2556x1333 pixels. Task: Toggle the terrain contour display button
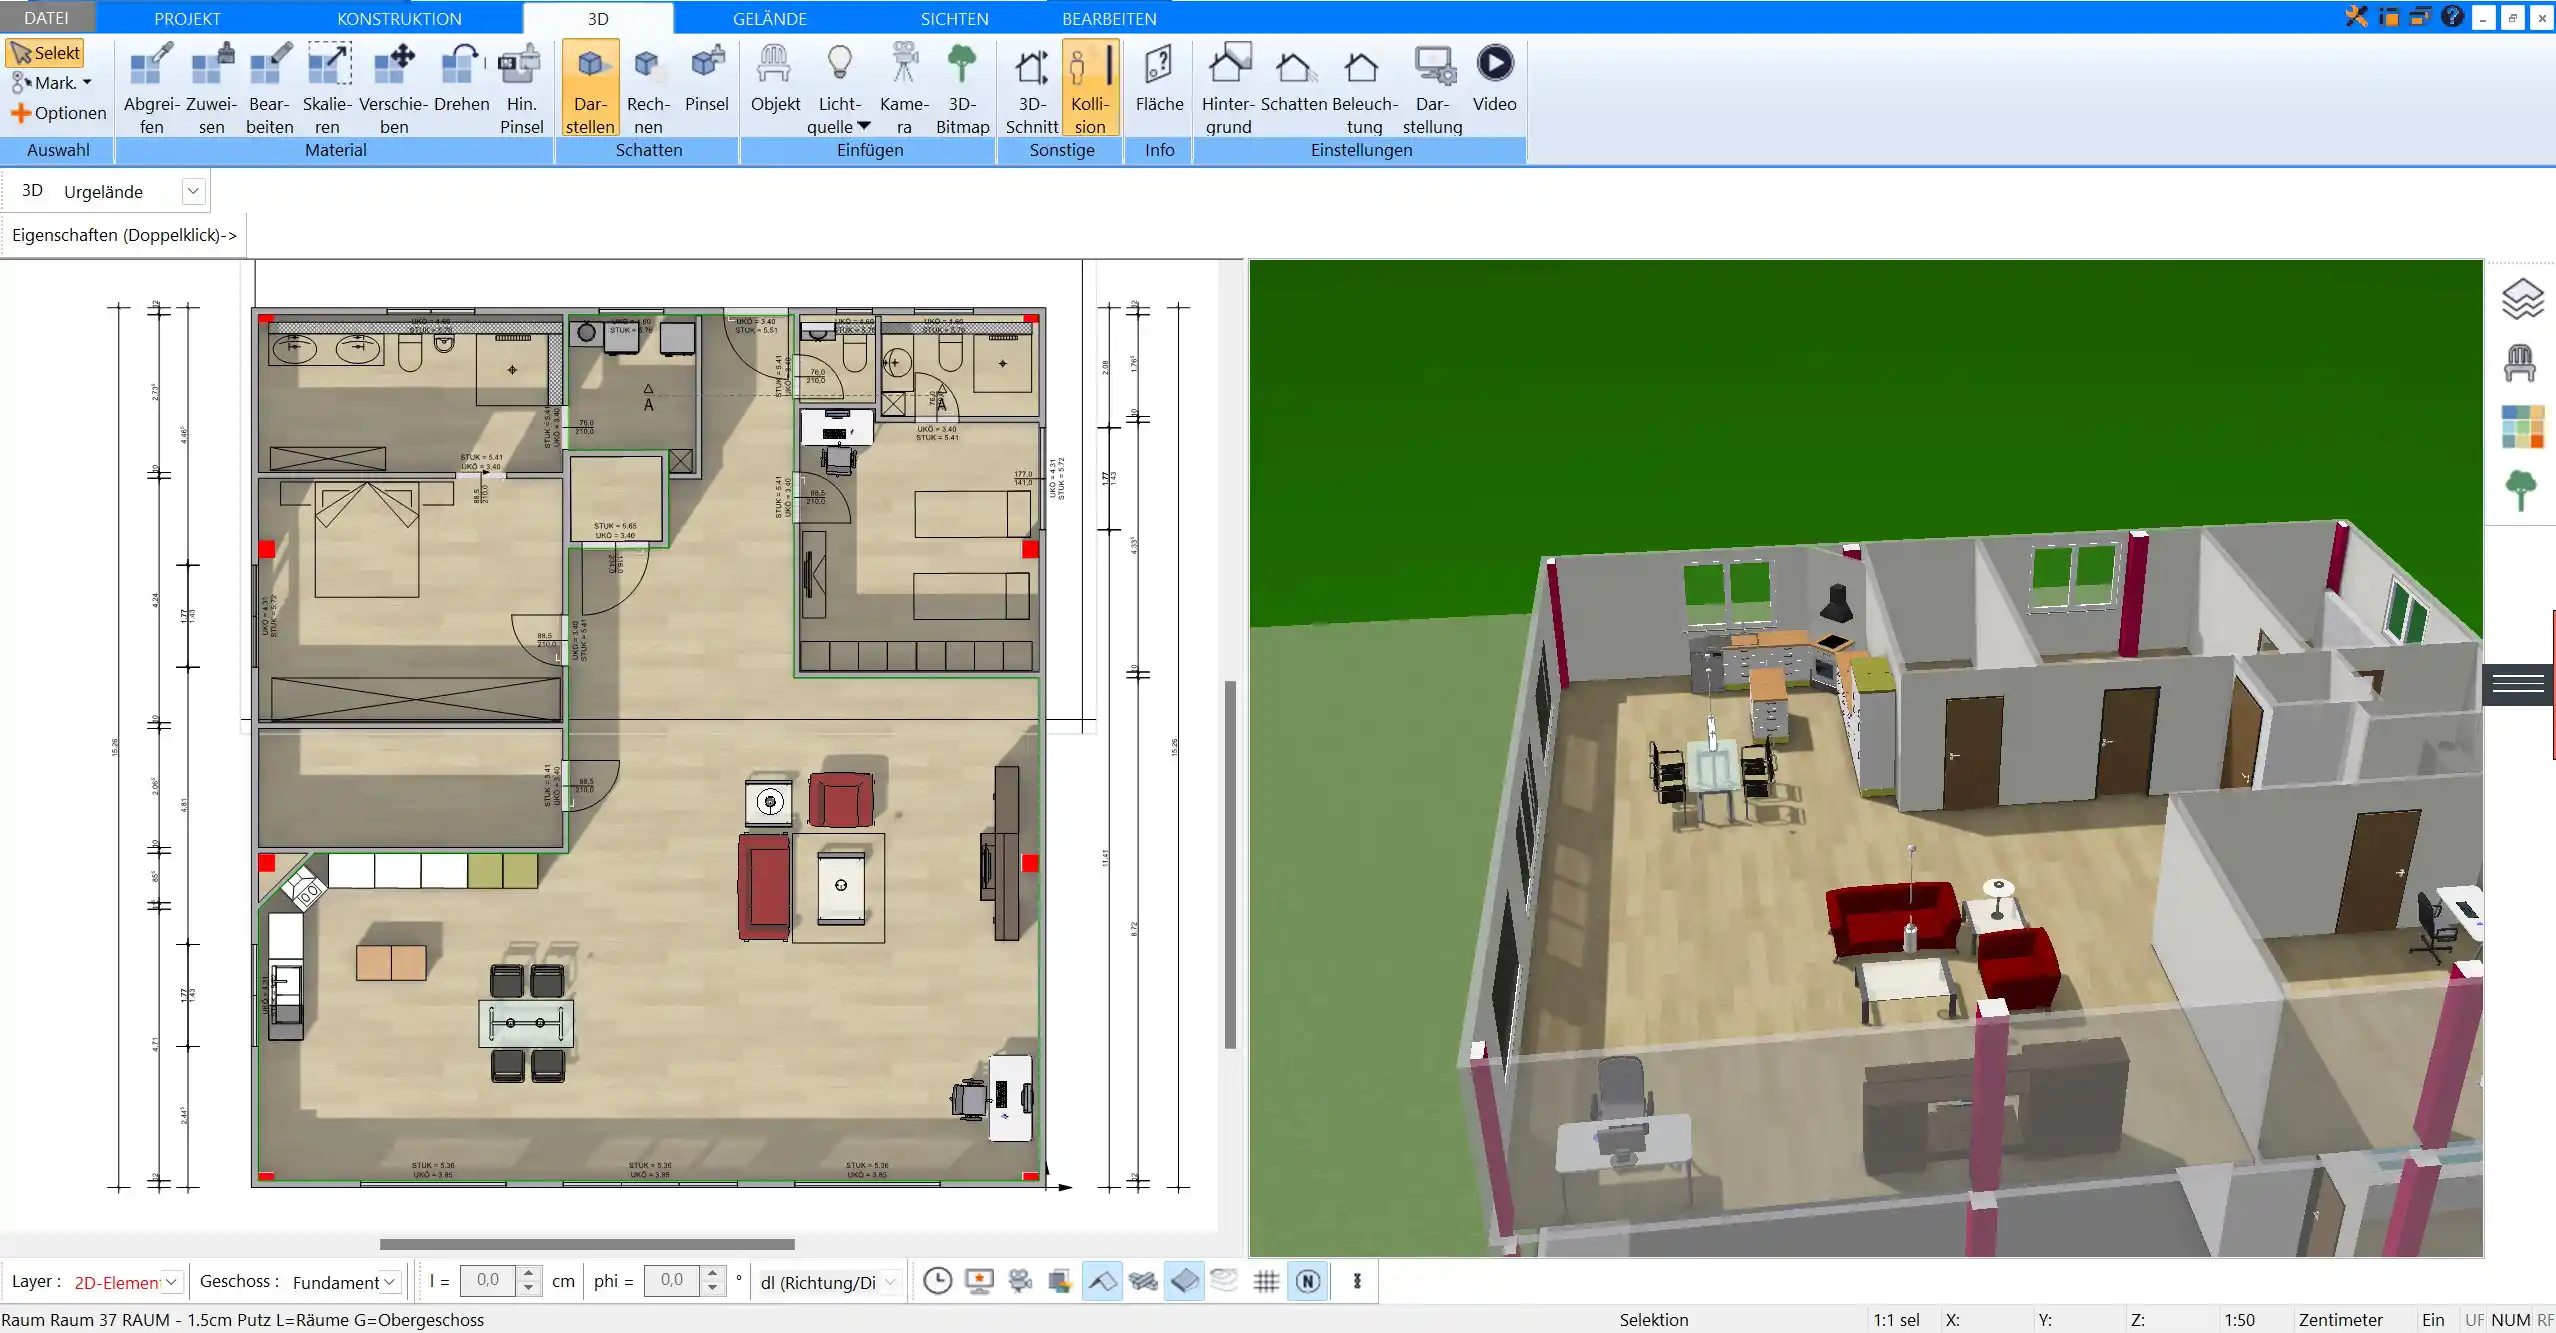[x=1224, y=1281]
